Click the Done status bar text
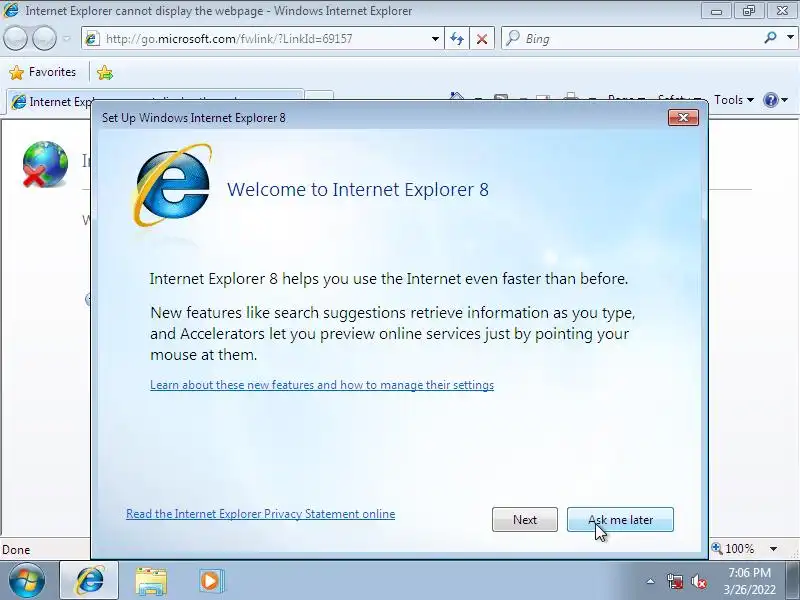Image resolution: width=800 pixels, height=600 pixels. [16, 549]
